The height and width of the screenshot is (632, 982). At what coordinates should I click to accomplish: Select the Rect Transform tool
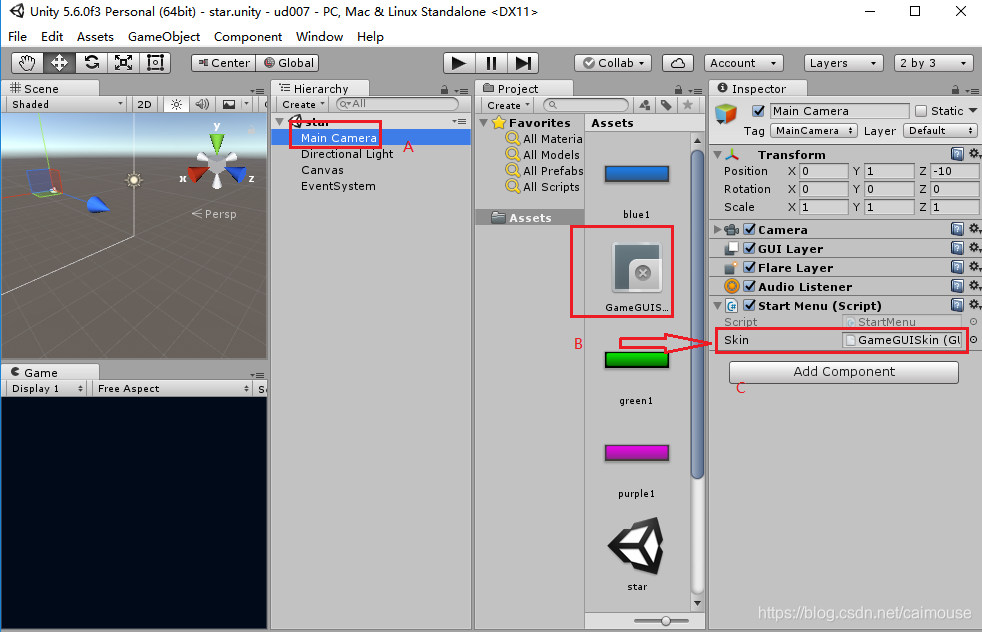(x=155, y=63)
